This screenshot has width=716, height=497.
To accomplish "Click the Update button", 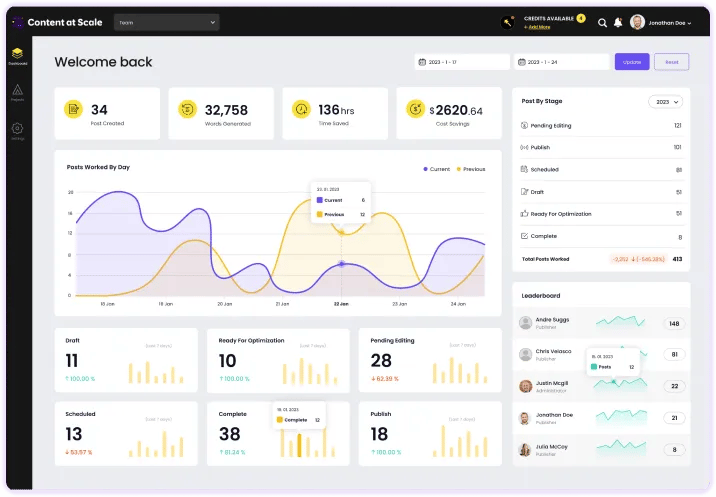I will [632, 62].
